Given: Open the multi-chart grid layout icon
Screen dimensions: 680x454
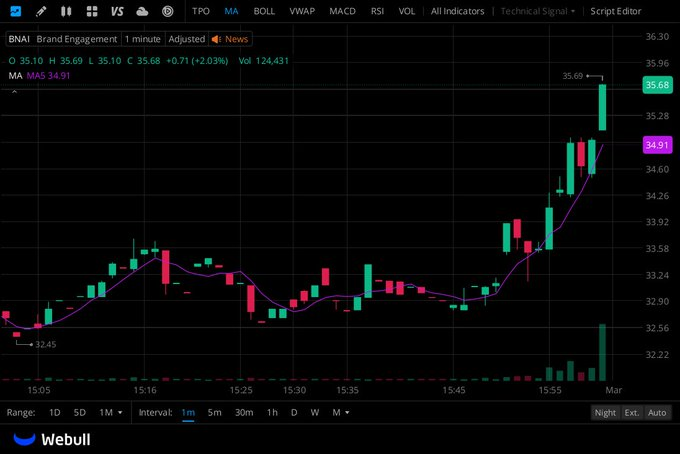Looking at the screenshot, I should [92, 11].
